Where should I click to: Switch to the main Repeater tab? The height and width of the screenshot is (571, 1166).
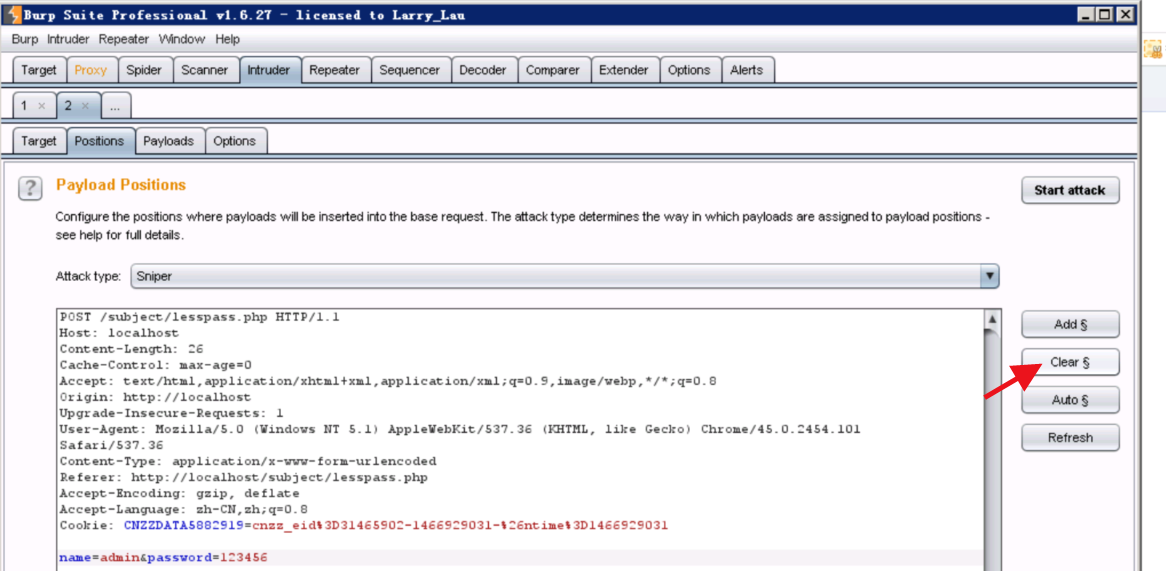pyautogui.click(x=335, y=70)
